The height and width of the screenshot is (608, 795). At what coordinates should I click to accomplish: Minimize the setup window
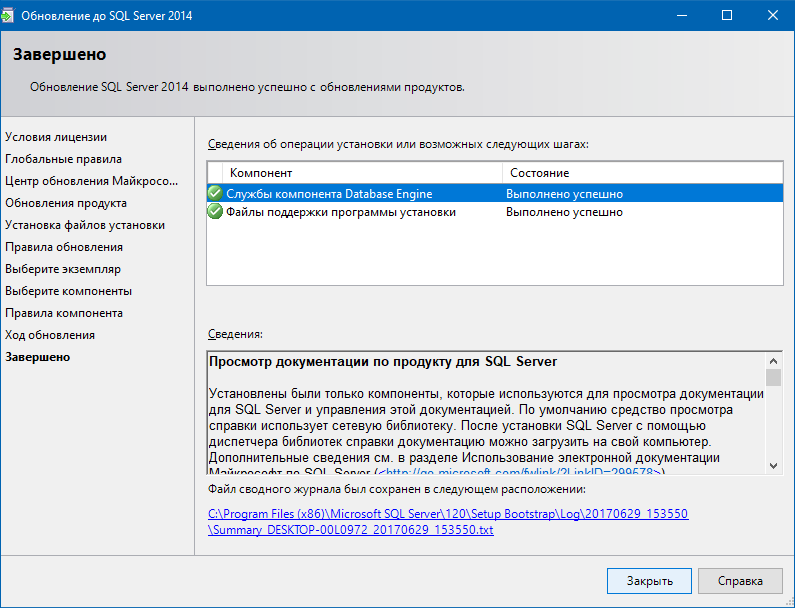pos(682,15)
